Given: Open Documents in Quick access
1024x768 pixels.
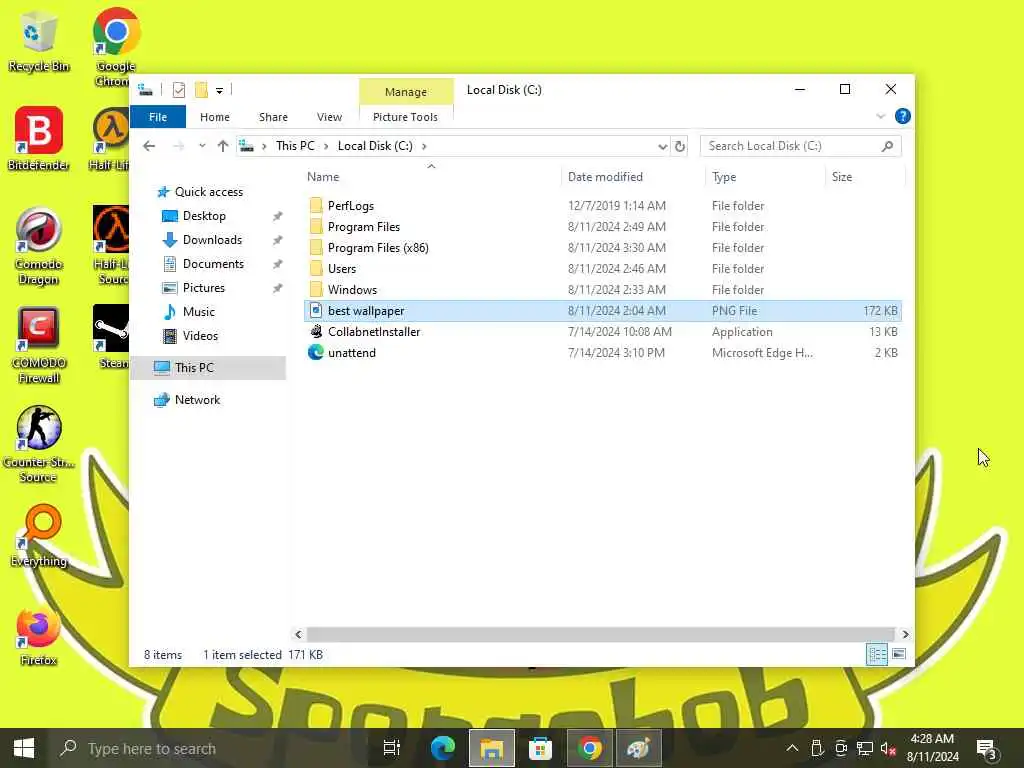Looking at the screenshot, I should click(x=213, y=264).
